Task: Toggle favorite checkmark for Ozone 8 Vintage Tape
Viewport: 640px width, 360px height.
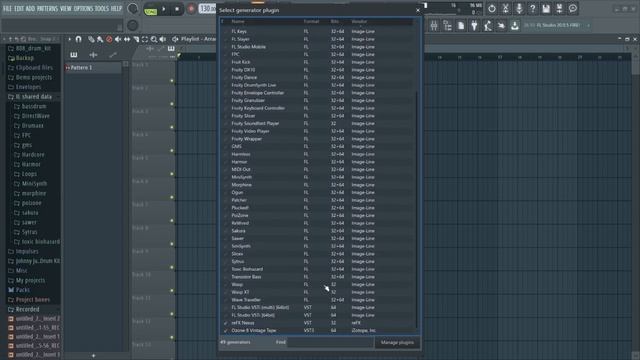Action: [x=225, y=331]
